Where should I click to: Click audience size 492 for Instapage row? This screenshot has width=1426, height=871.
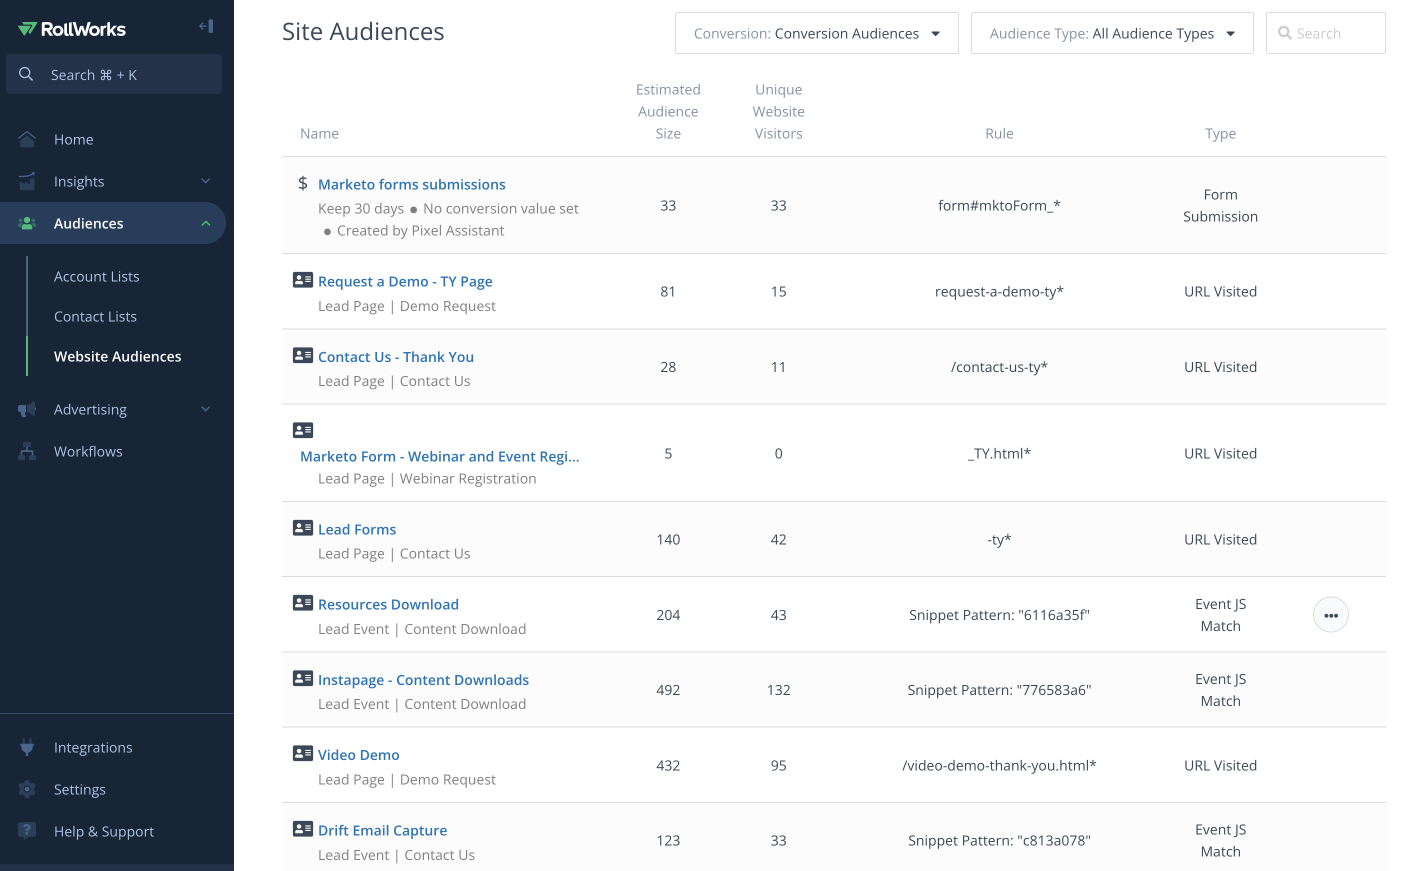click(668, 690)
